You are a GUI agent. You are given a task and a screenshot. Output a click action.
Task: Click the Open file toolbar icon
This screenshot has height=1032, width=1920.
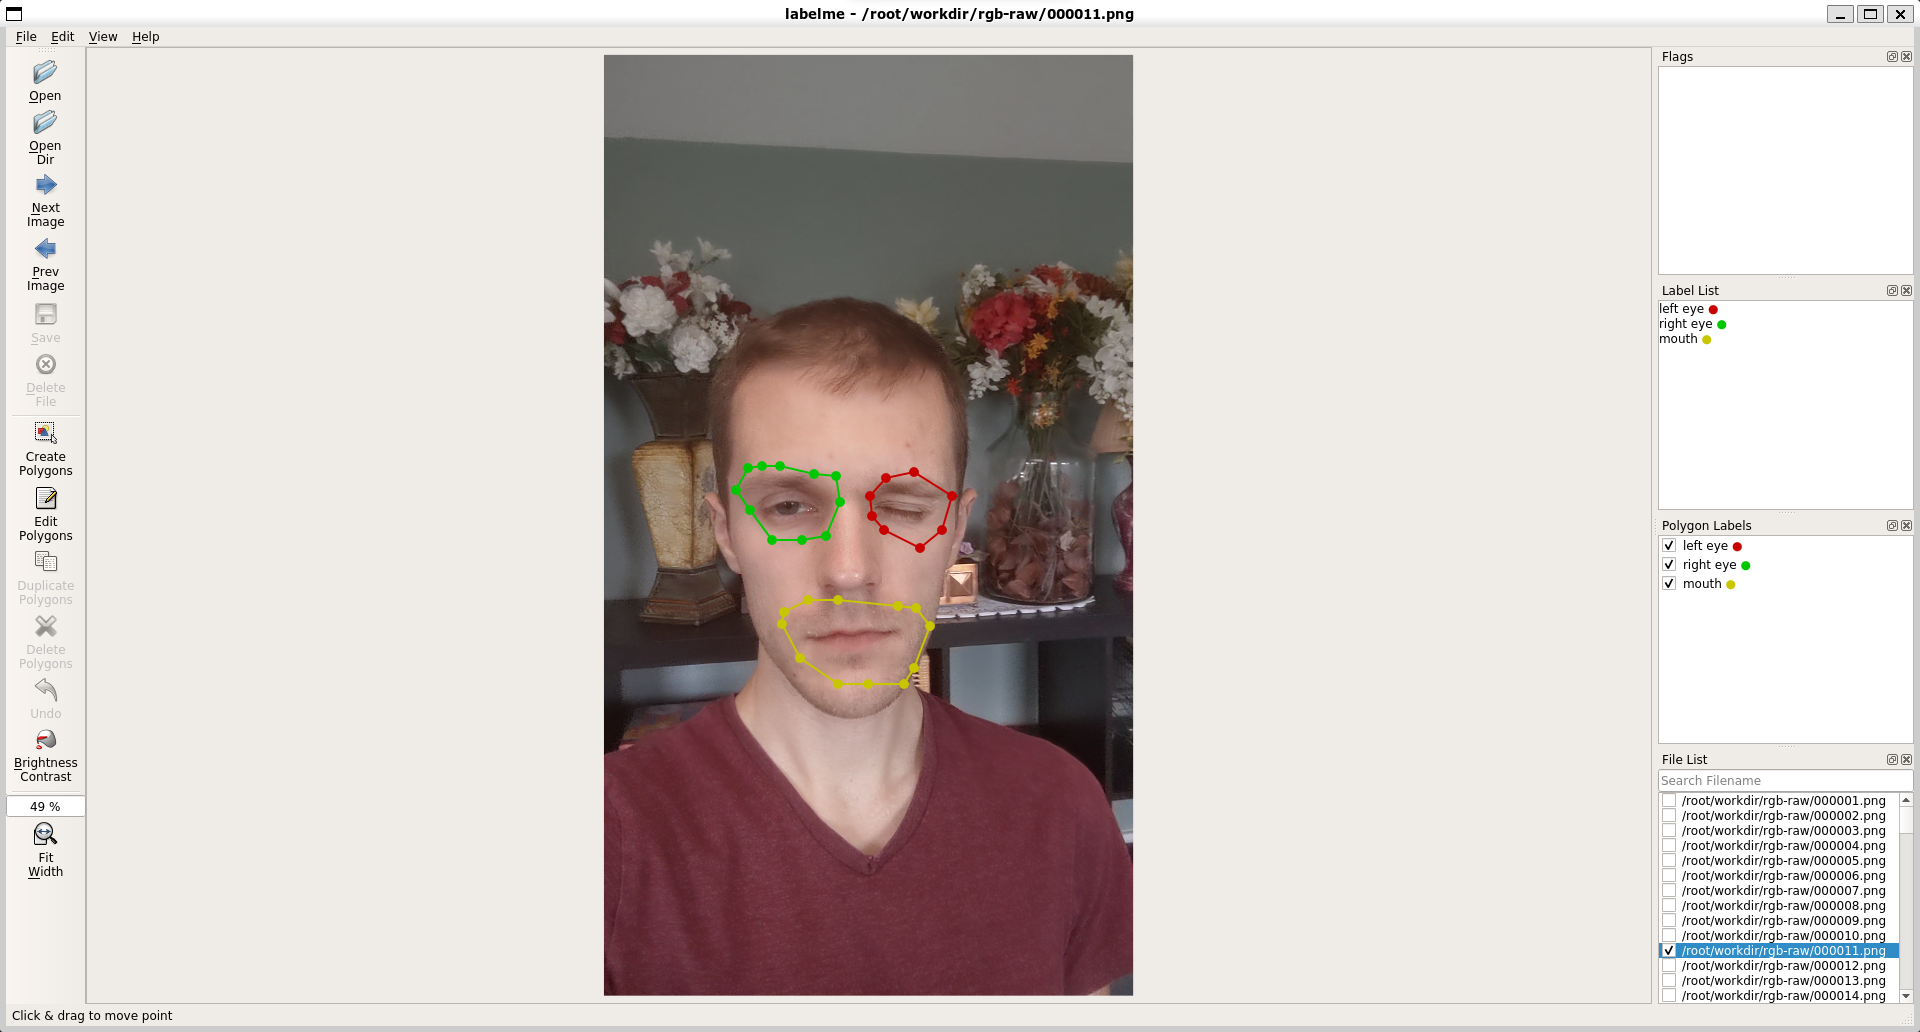(x=45, y=73)
